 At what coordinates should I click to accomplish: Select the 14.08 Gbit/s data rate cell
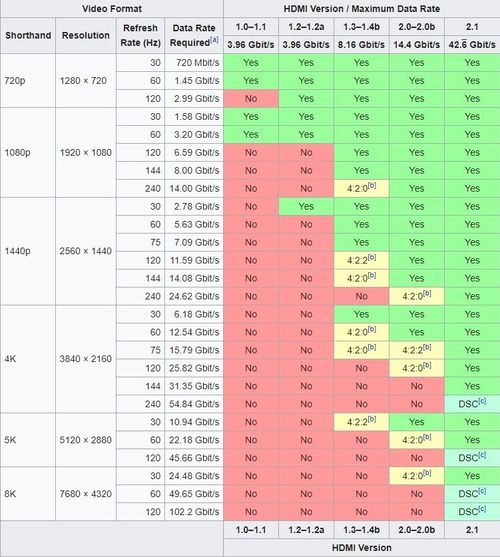click(x=194, y=278)
